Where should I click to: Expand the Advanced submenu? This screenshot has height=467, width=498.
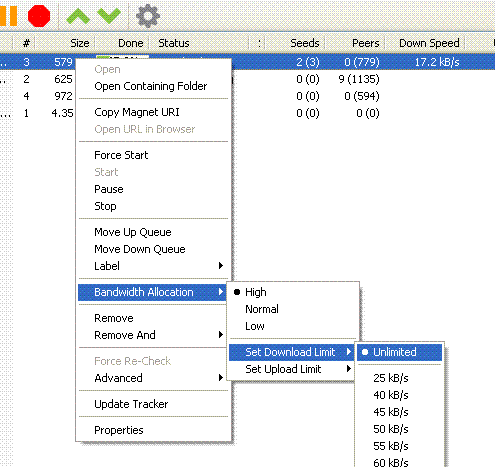(x=152, y=378)
